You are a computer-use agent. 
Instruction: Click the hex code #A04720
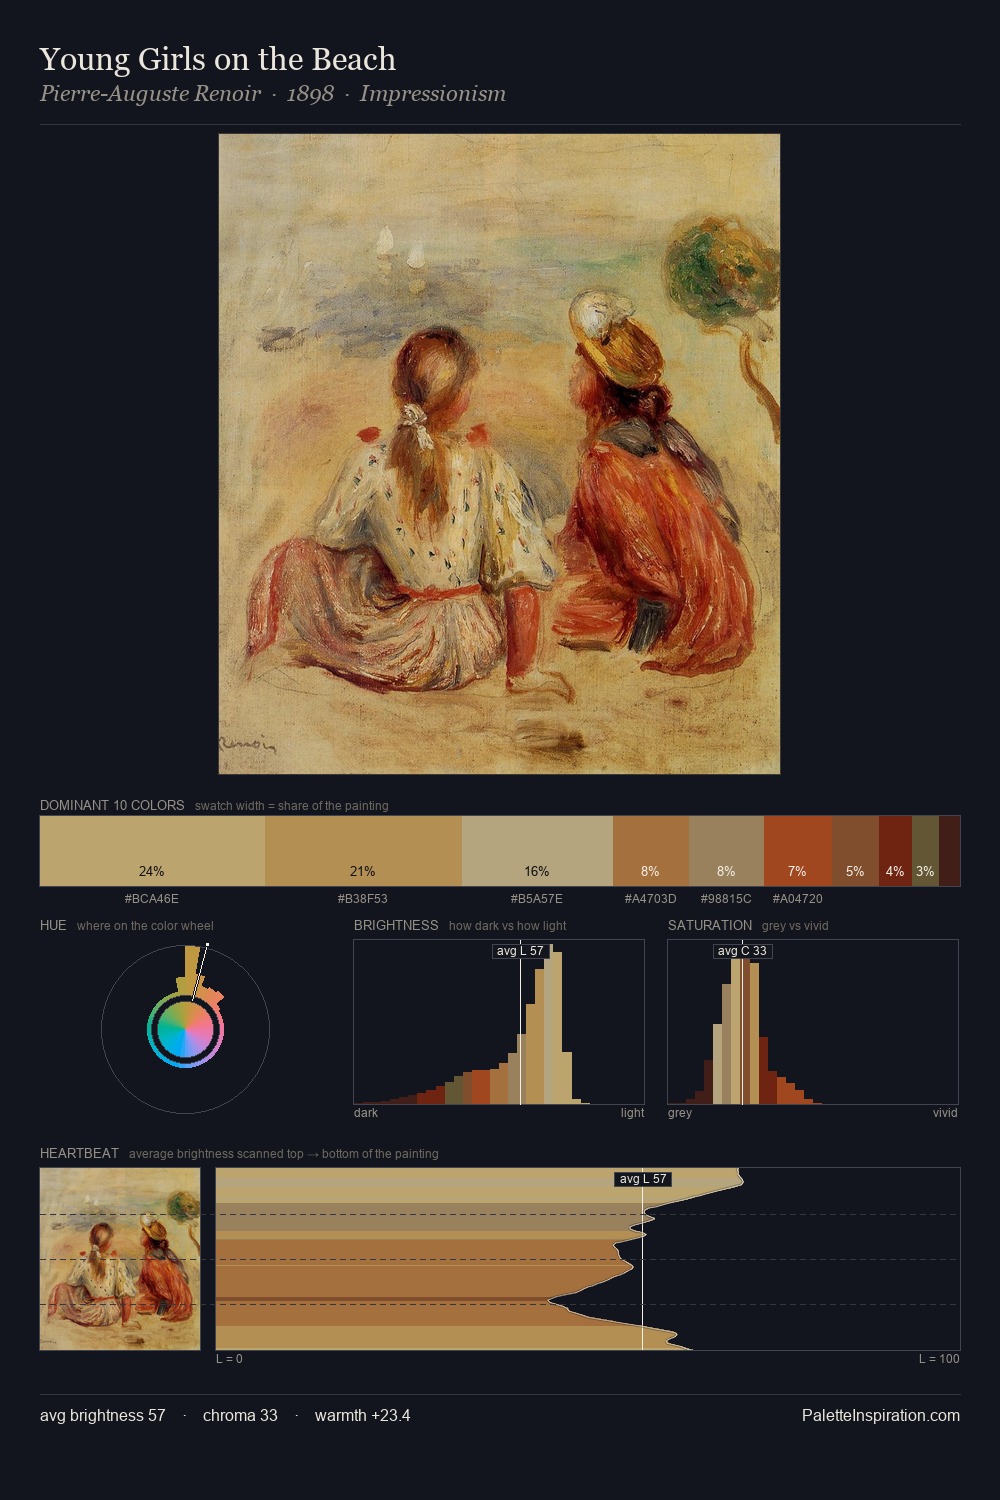pyautogui.click(x=798, y=899)
